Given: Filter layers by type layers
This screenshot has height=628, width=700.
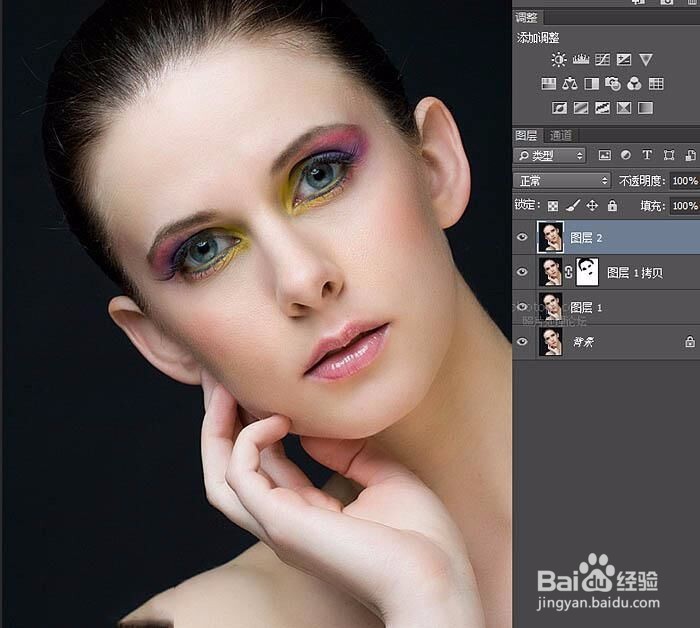Looking at the screenshot, I should pos(647,155).
